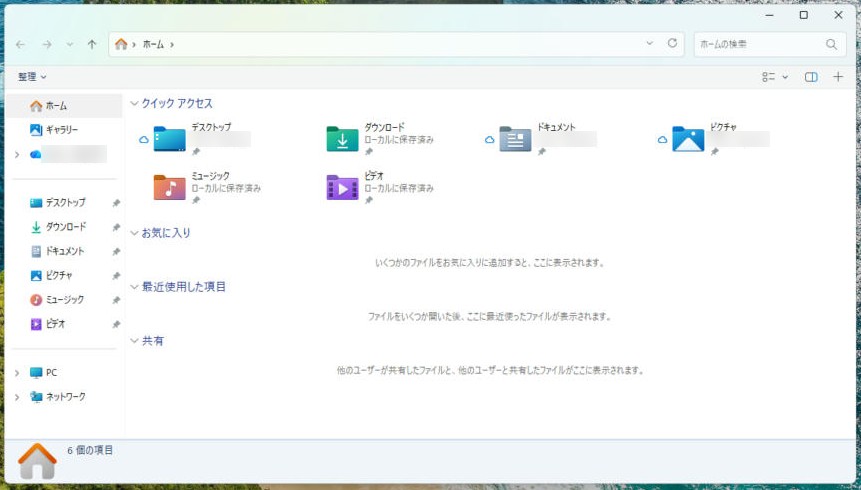
Task: Collapse the クイック アクセス section
Action: 134,103
